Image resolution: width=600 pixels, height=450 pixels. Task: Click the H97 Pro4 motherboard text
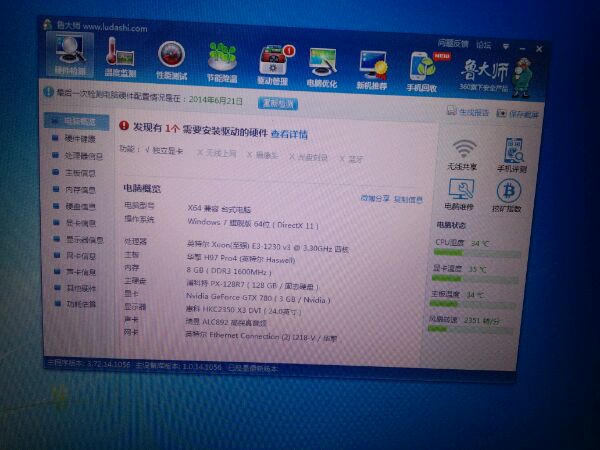pyautogui.click(x=241, y=259)
